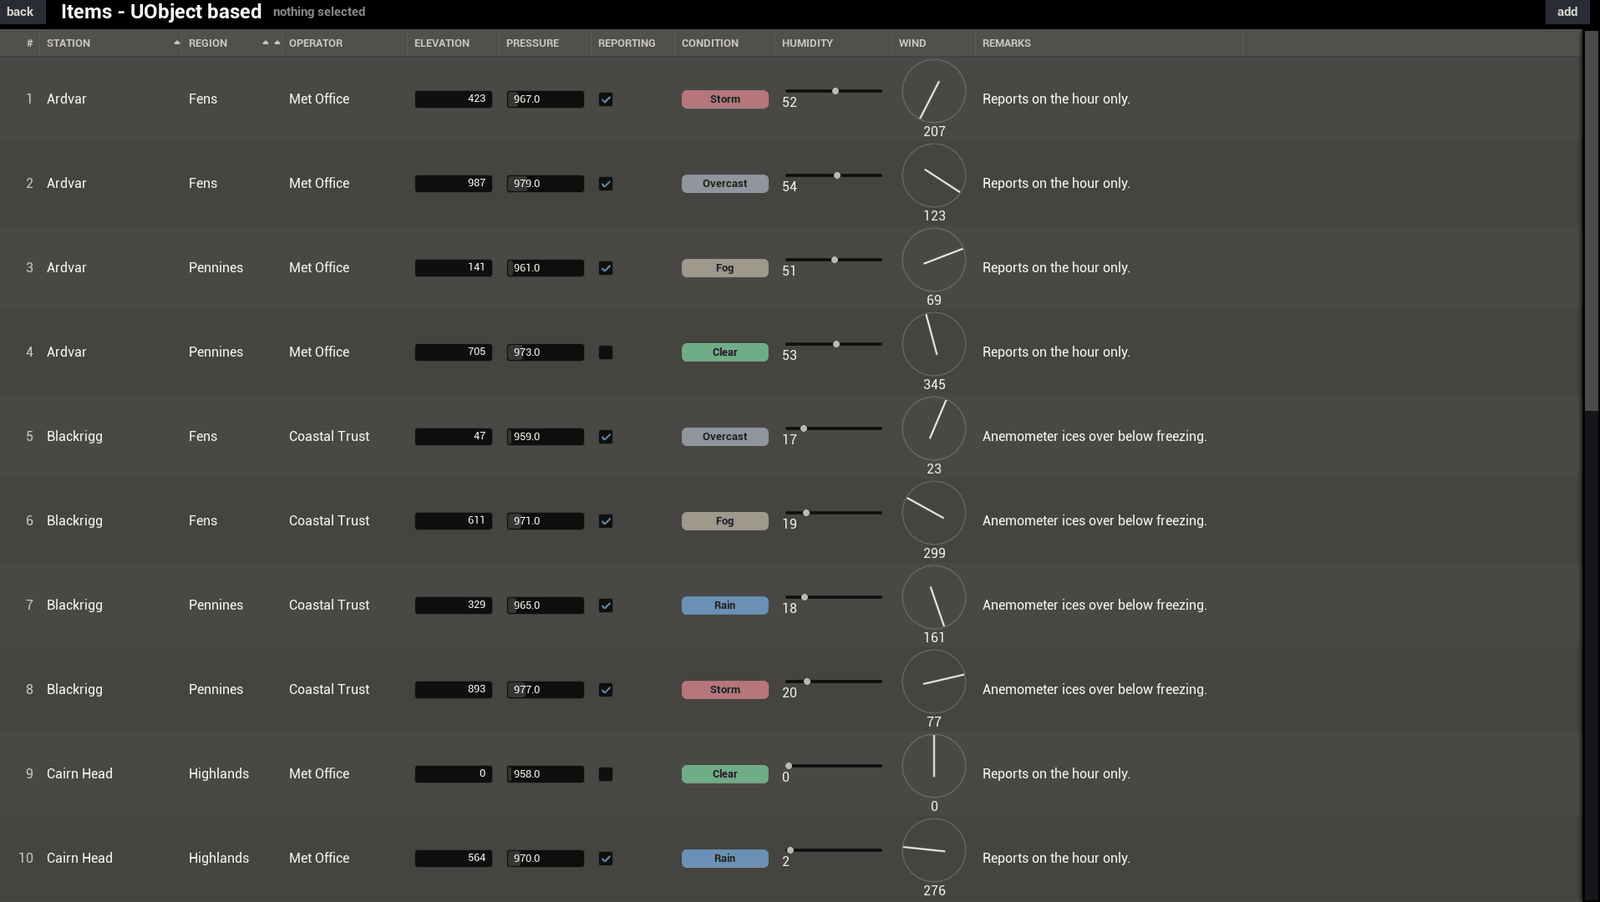Click wind dial showing 0 in row 9
Viewport: 1600px width, 902px height.
click(x=934, y=766)
